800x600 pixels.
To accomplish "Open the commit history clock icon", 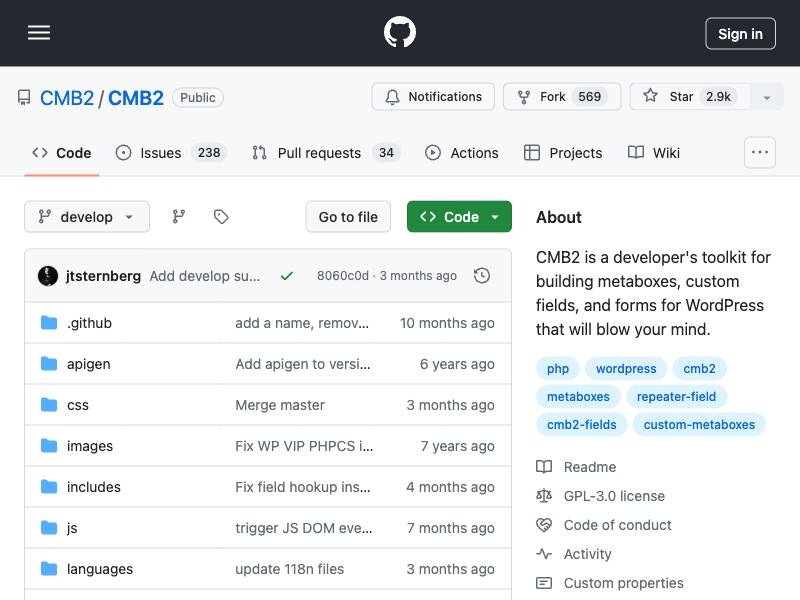I will click(482, 276).
